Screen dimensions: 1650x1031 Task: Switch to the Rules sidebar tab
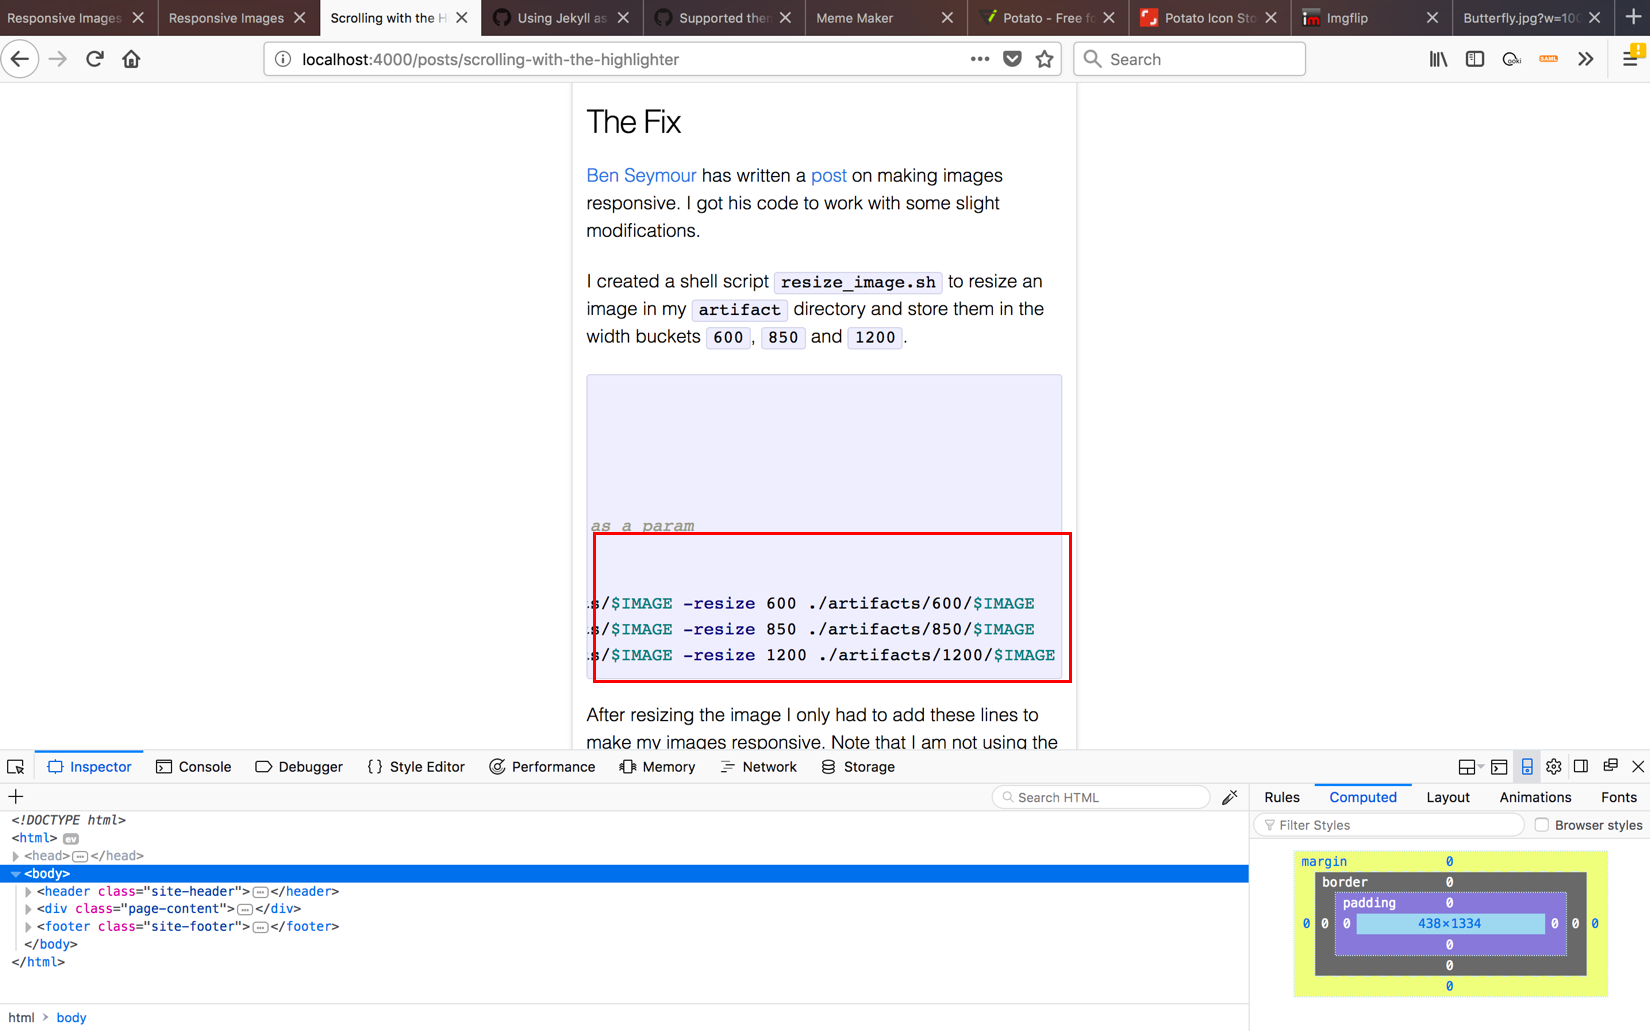tap(1282, 797)
